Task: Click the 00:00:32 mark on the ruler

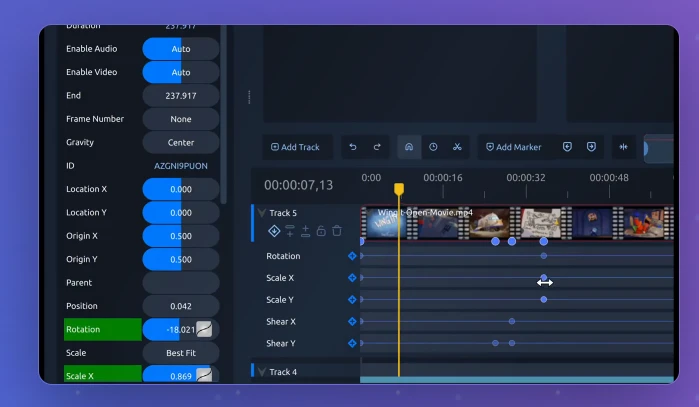Action: (x=526, y=178)
